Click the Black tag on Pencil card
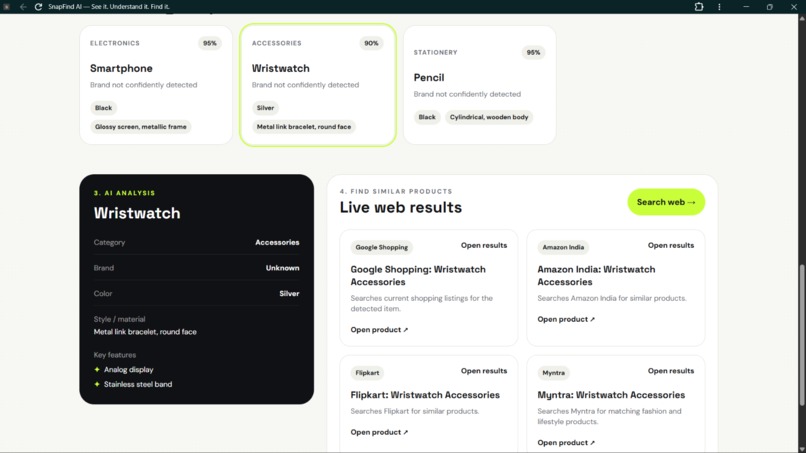 coord(427,117)
